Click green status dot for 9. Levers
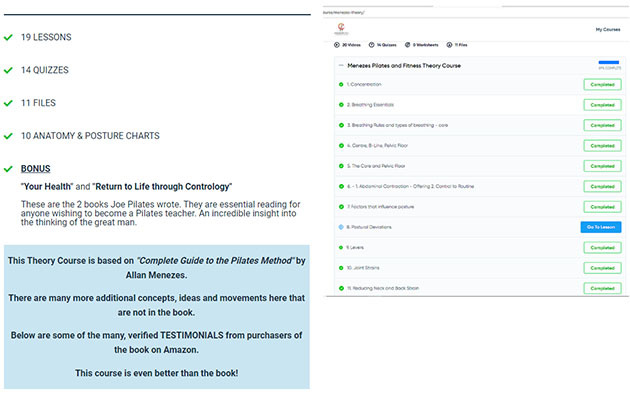The height and width of the screenshot is (393, 630). 341,248
